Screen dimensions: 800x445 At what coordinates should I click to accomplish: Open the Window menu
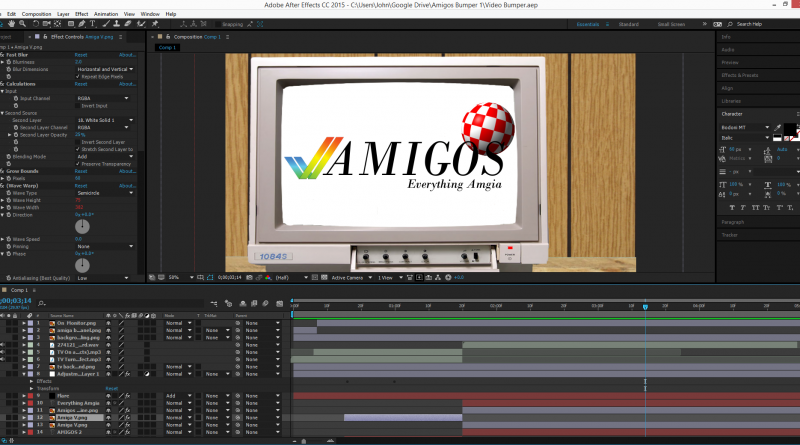[x=150, y=14]
